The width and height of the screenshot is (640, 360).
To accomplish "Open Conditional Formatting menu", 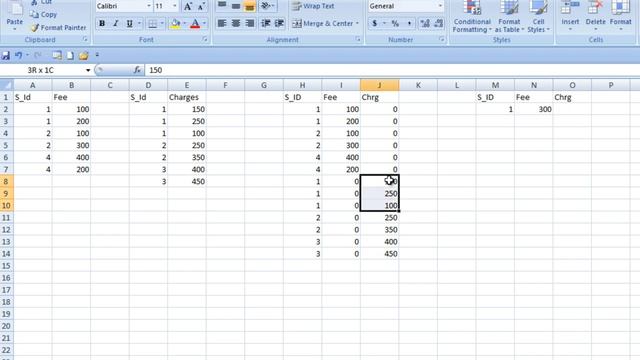I will point(472,17).
